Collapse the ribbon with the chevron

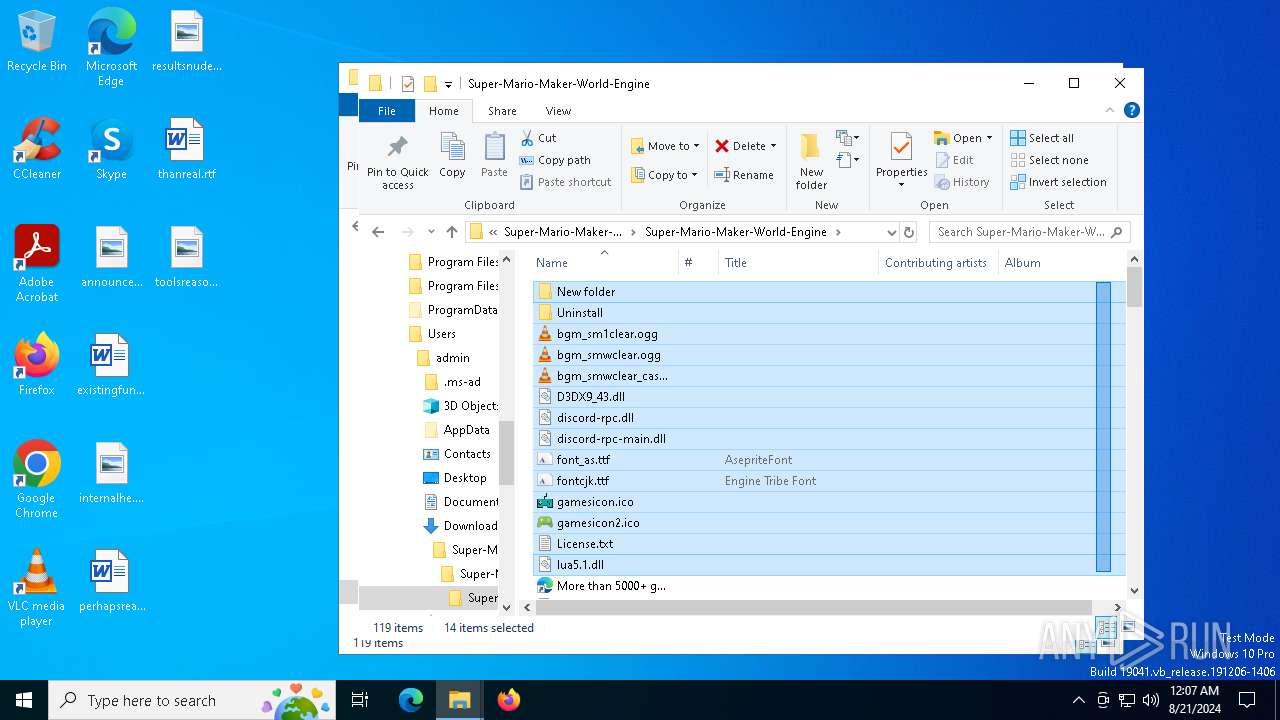[1109, 111]
